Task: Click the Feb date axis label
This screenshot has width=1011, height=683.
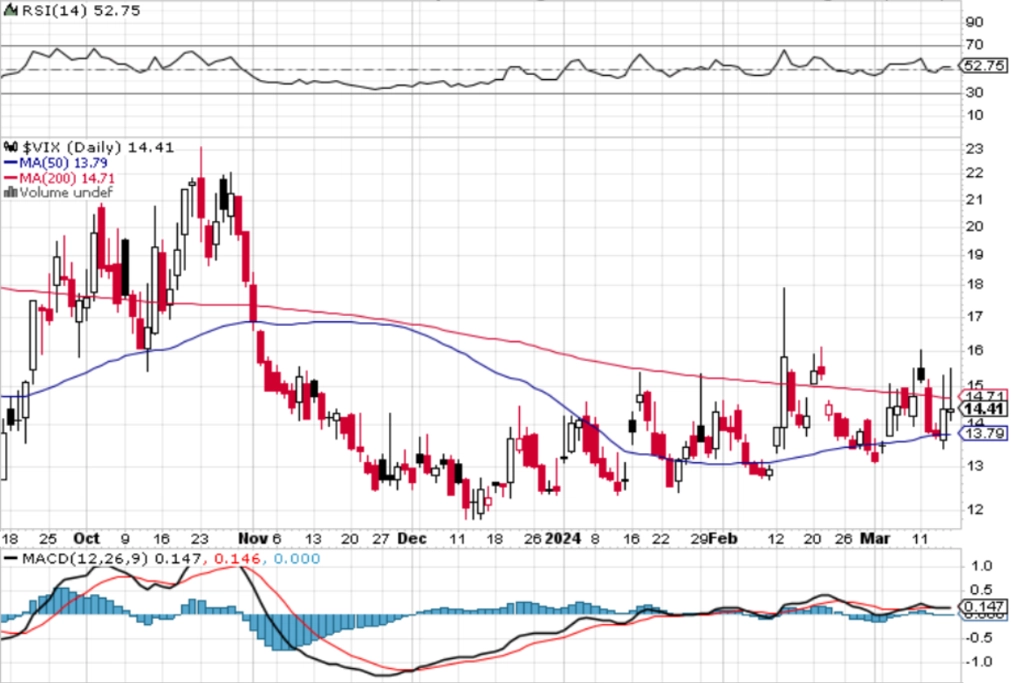Action: point(723,539)
